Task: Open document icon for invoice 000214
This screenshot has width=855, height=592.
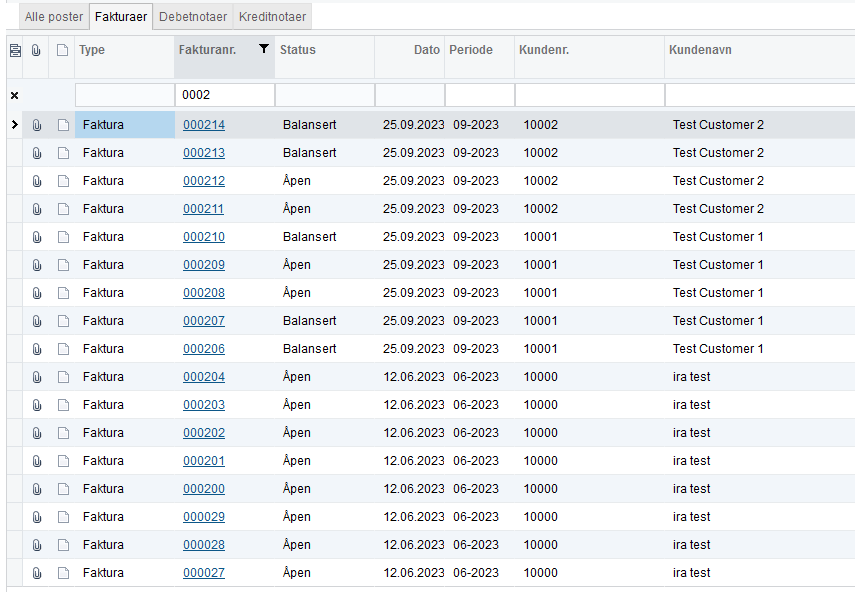Action: tap(63, 125)
